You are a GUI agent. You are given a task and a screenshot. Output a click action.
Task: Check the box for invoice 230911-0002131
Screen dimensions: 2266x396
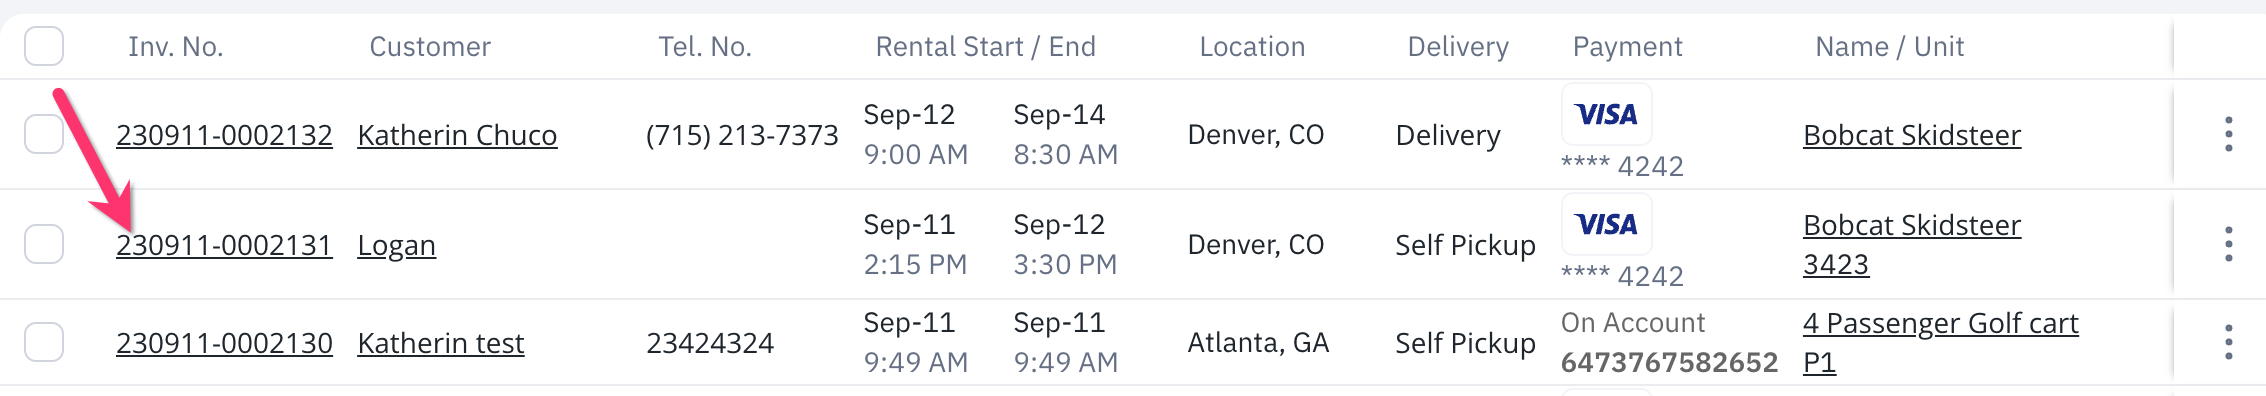tap(44, 244)
